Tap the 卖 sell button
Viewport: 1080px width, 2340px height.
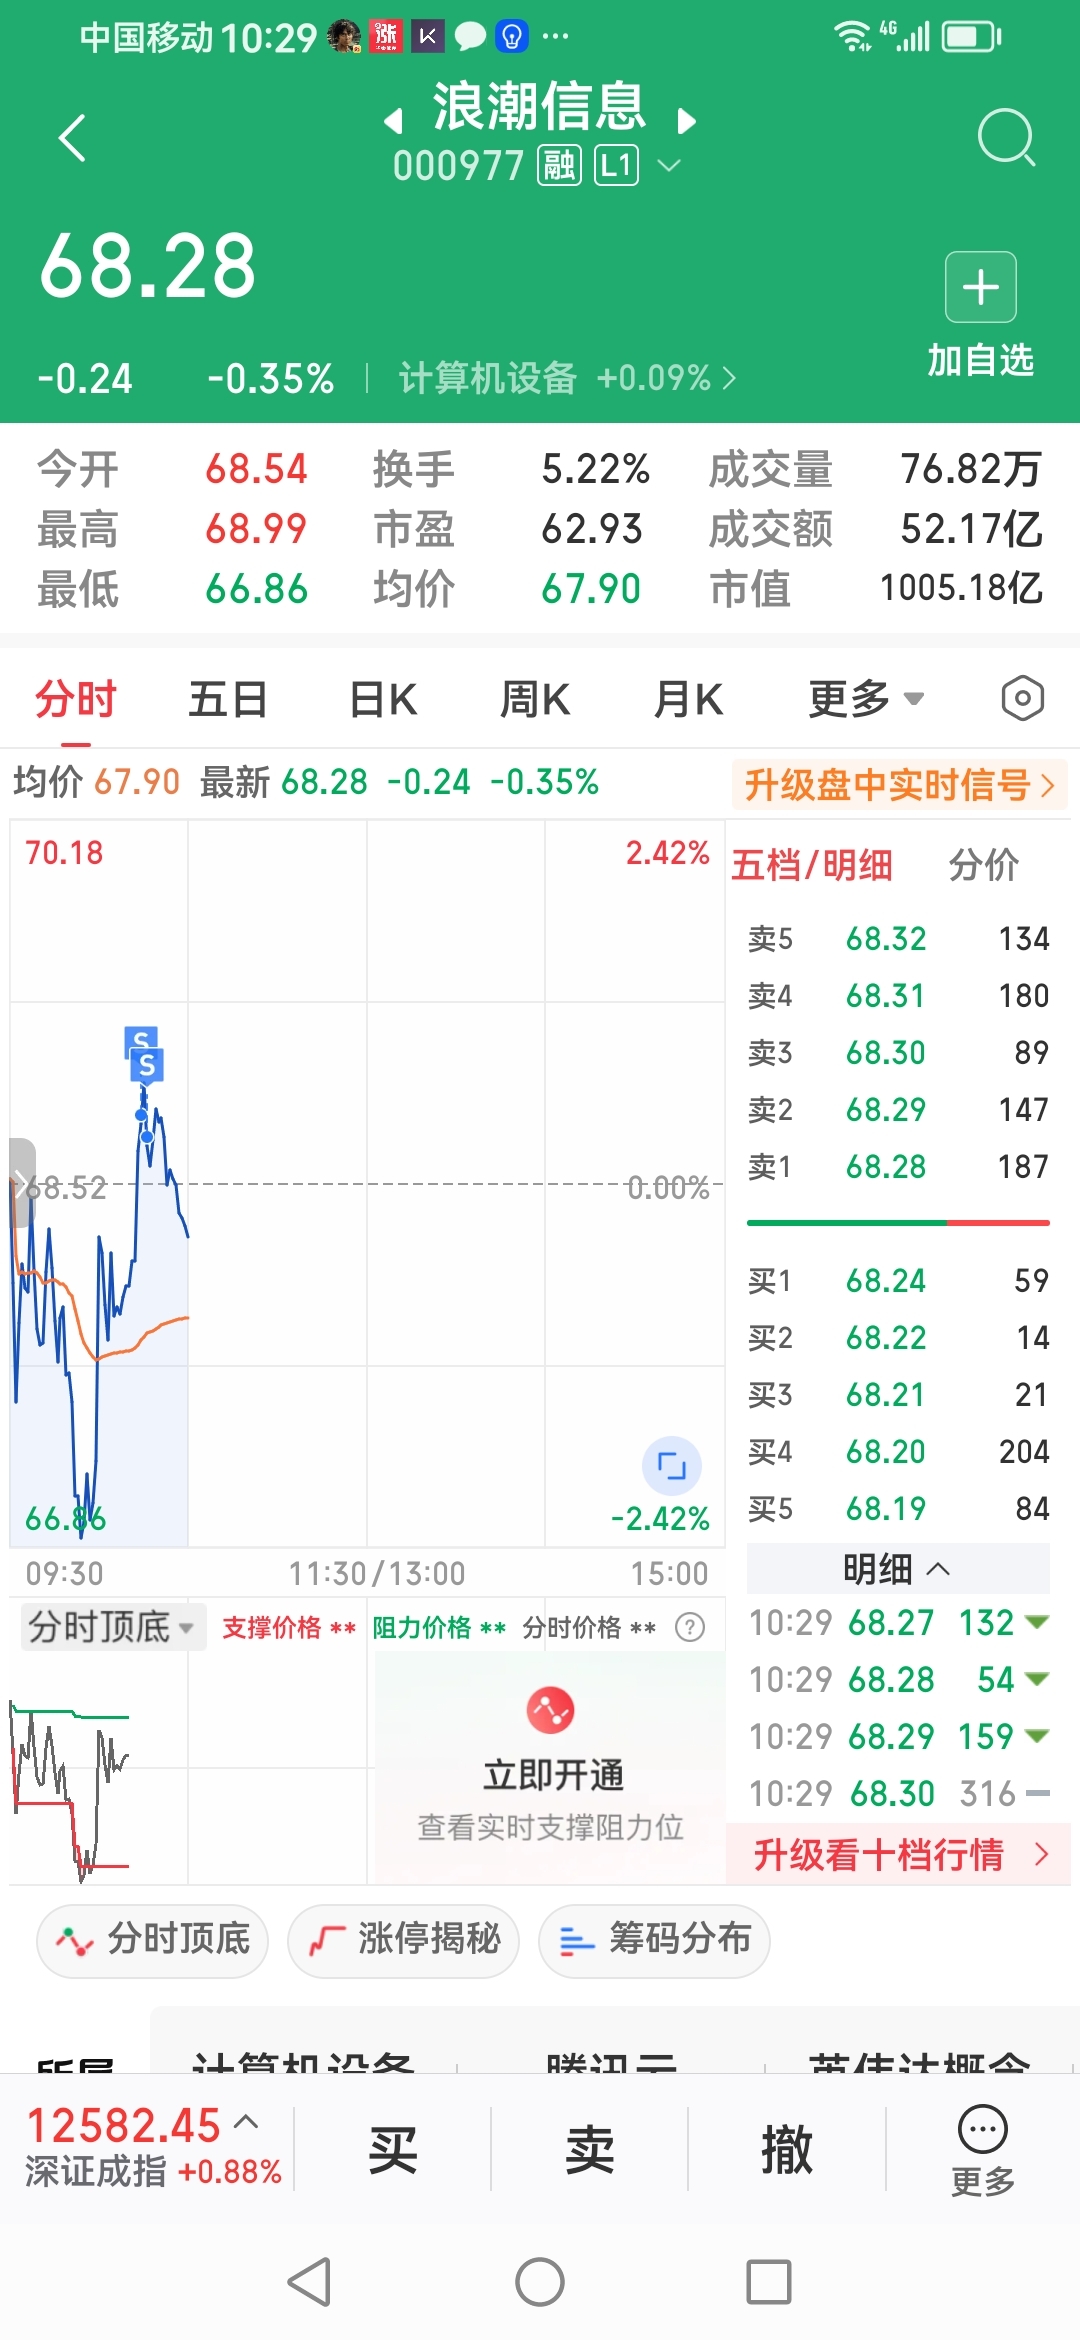pos(590,2150)
